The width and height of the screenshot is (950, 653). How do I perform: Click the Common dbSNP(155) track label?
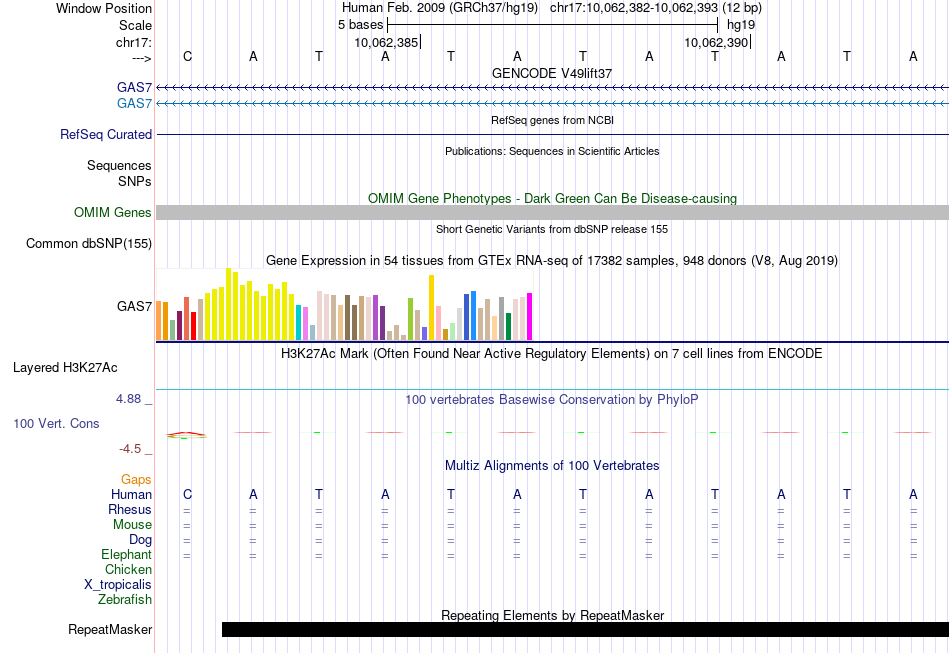point(89,244)
